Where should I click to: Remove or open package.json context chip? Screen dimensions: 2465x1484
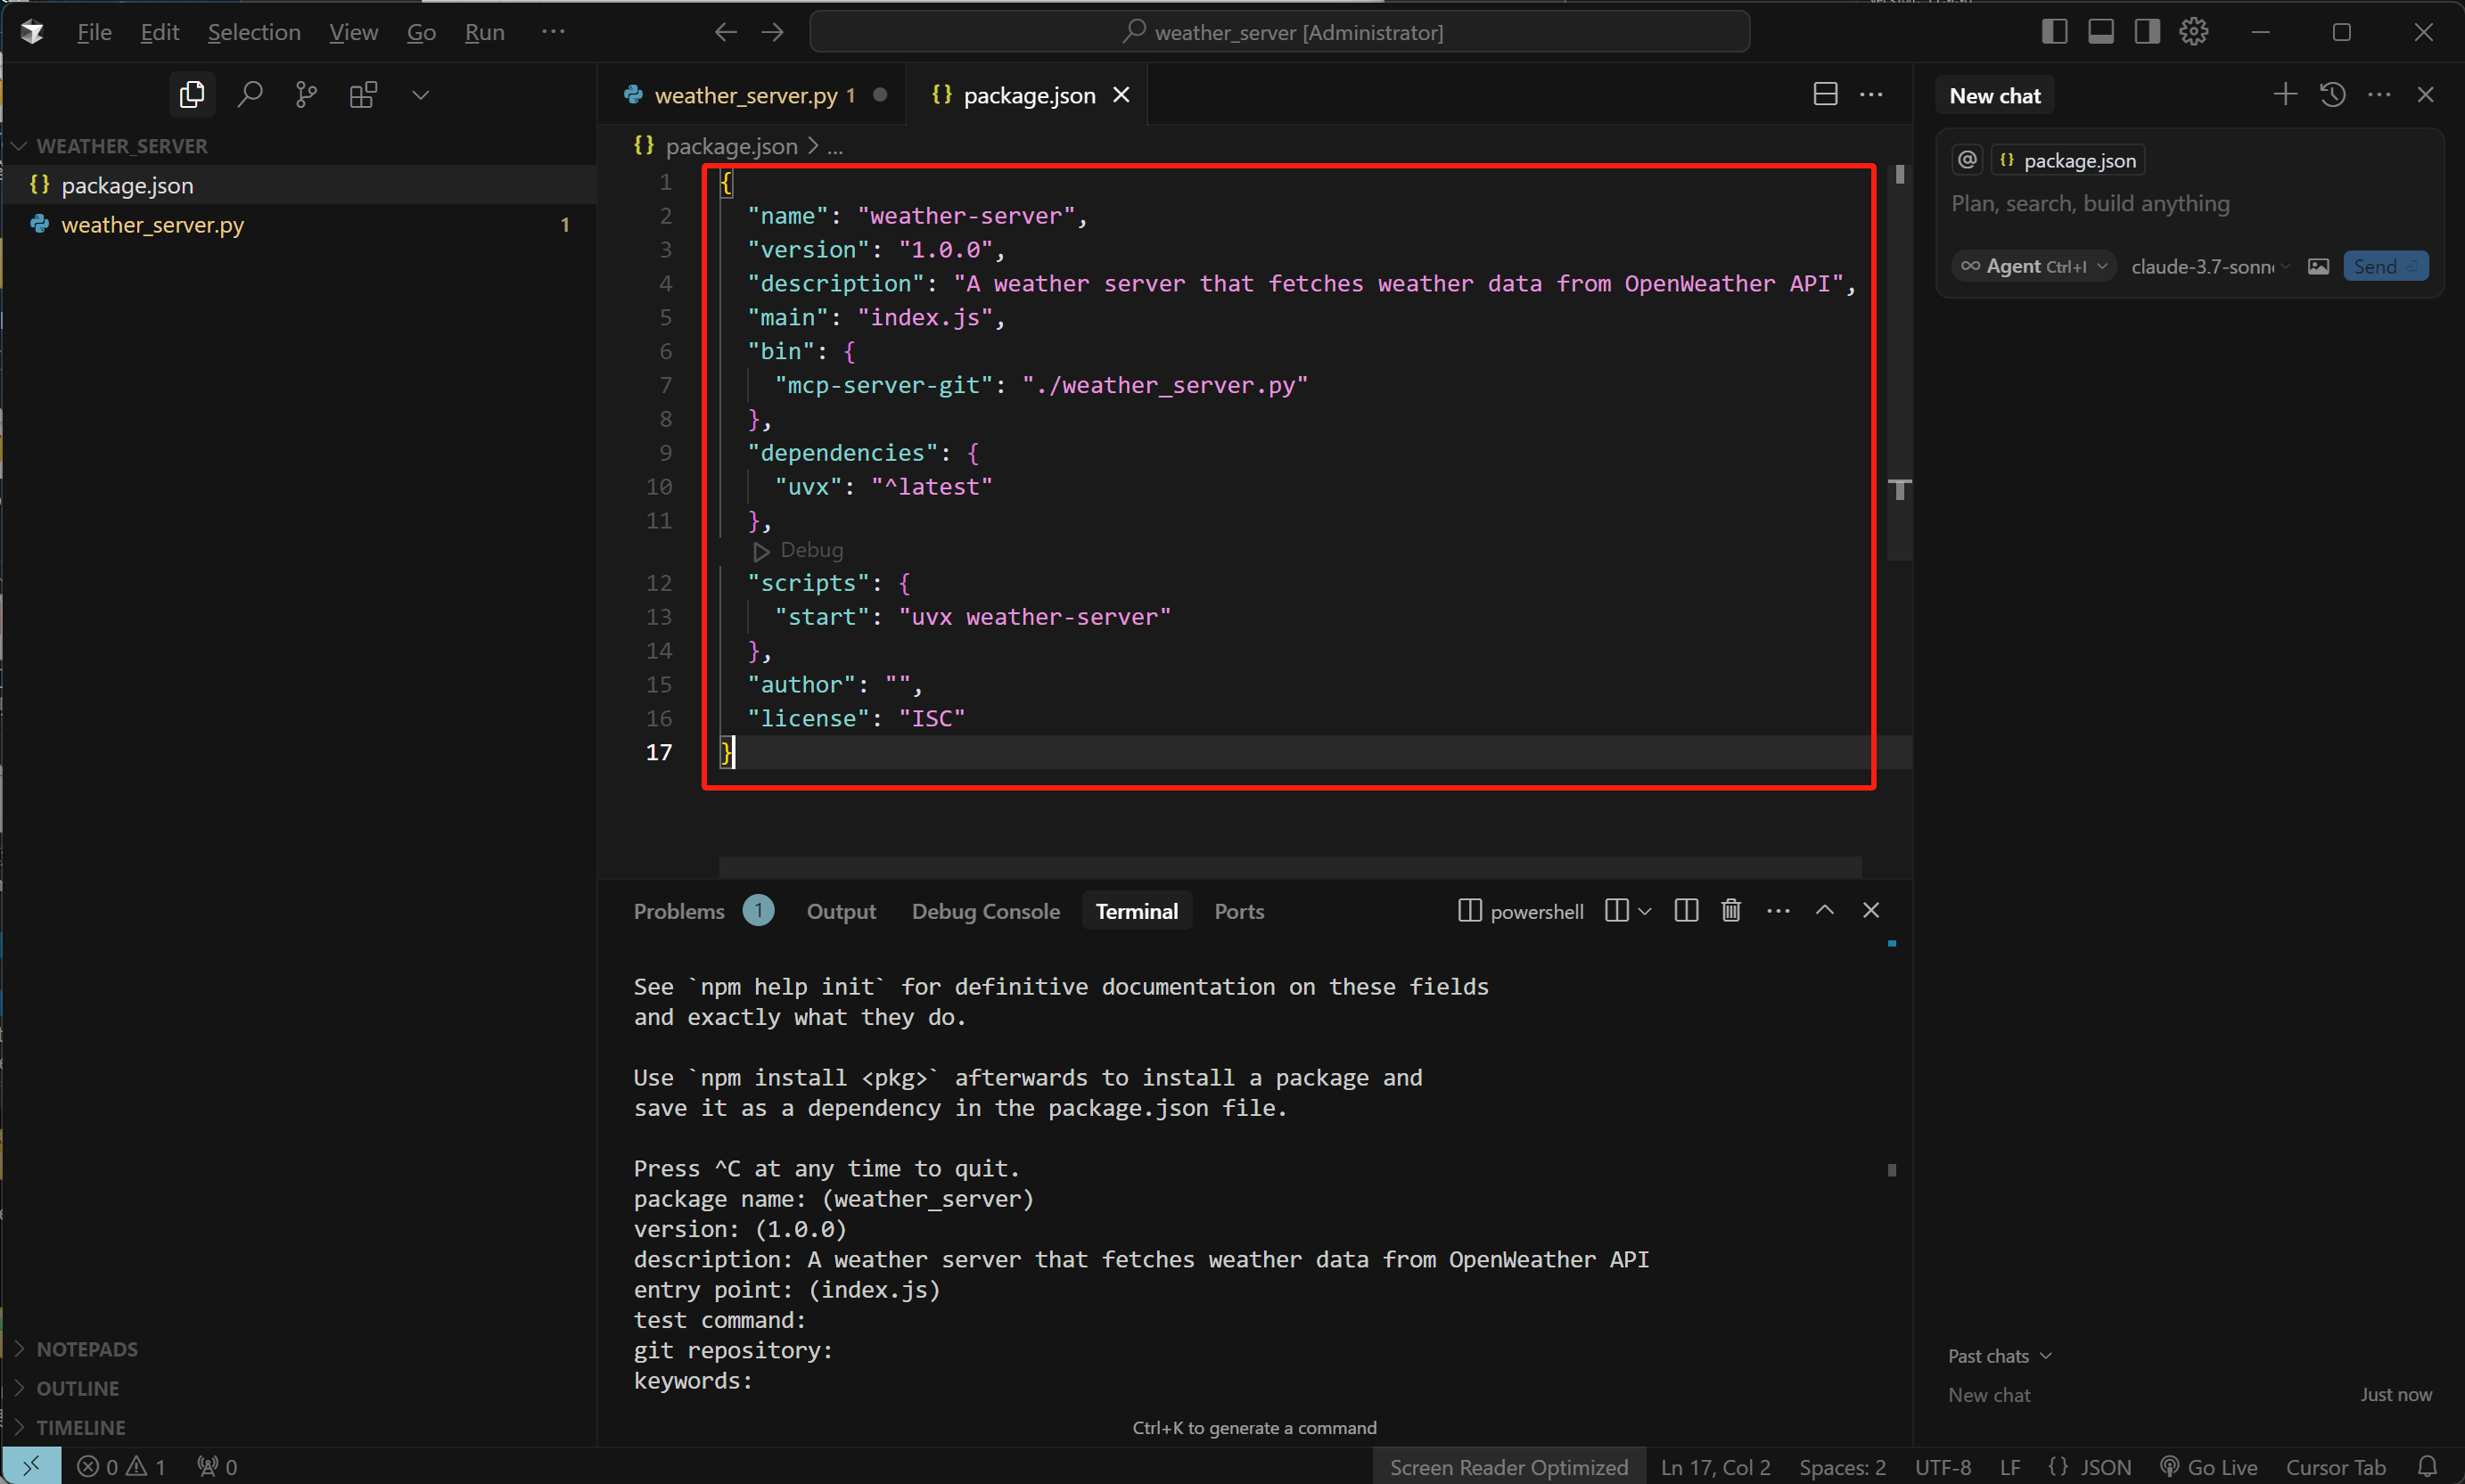[2068, 160]
